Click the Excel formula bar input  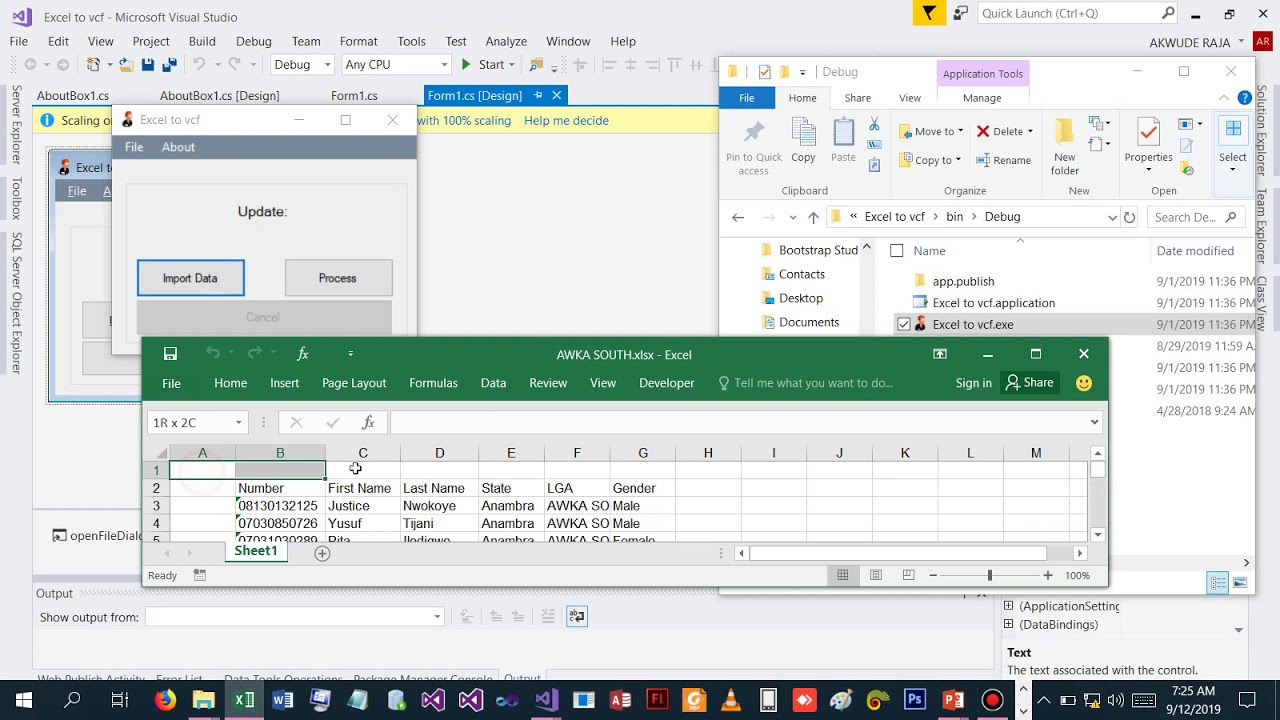(x=737, y=422)
